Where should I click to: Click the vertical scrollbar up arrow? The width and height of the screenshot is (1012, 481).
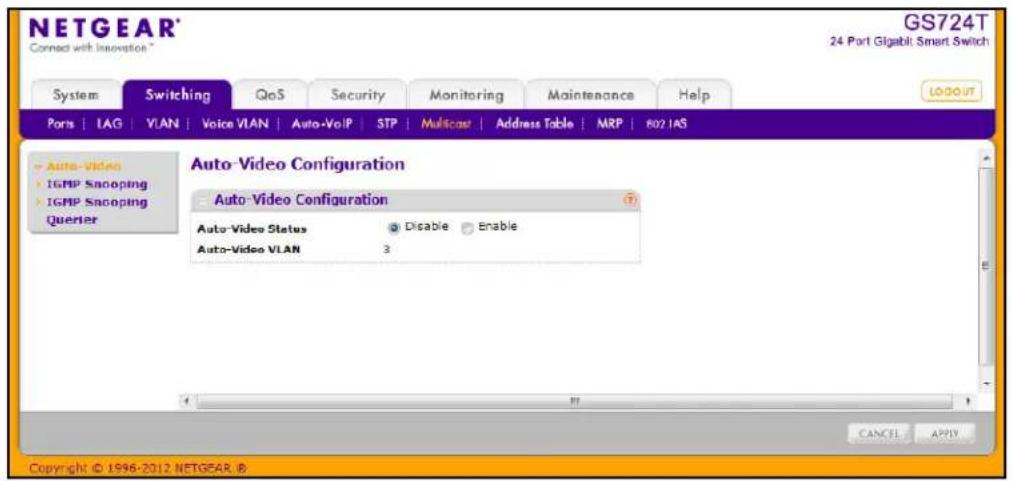point(984,159)
